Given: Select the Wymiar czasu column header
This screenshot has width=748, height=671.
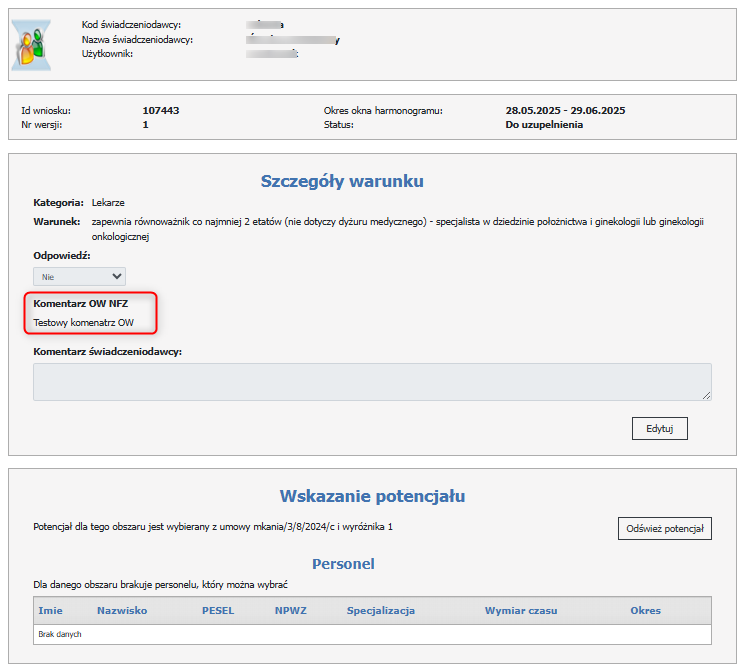Looking at the screenshot, I should click(520, 610).
